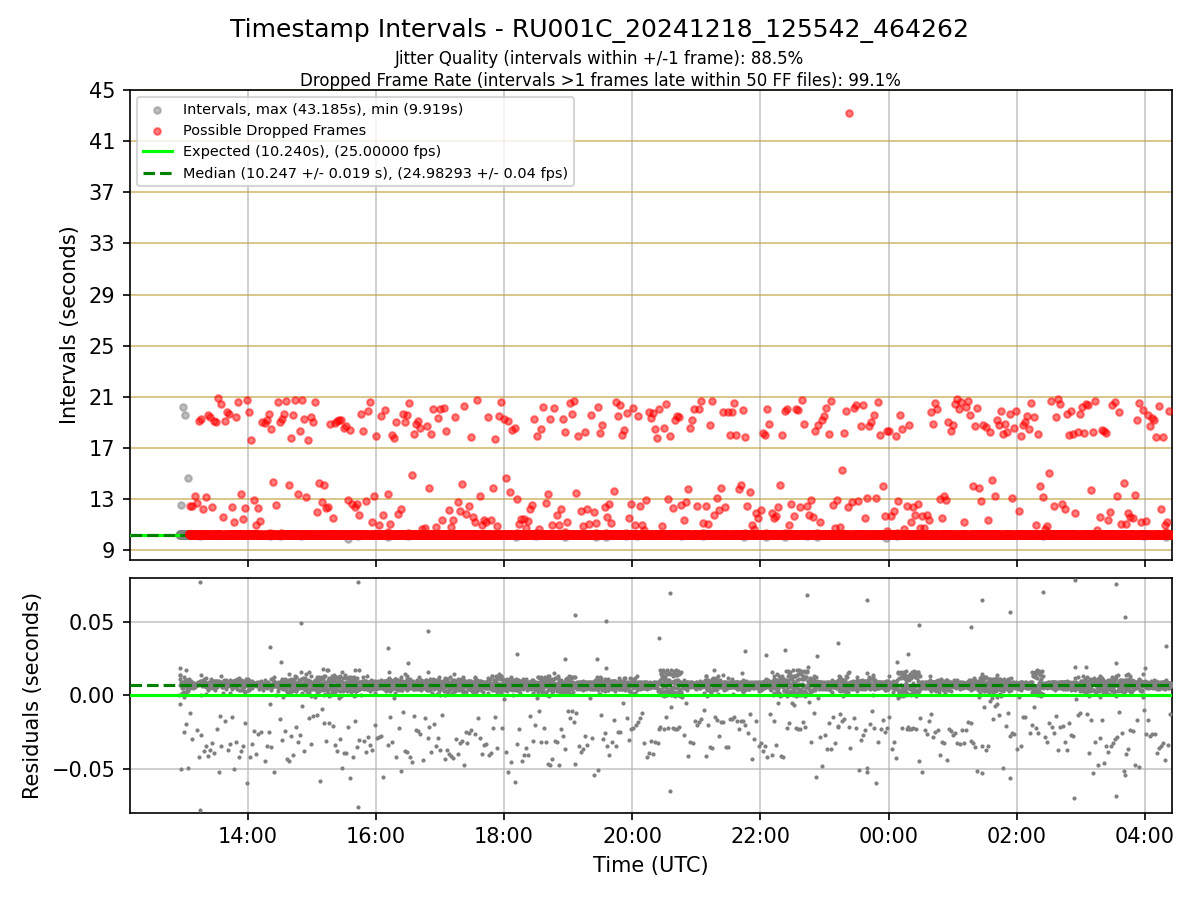Click the 17 y-axis tick label
Screen dimensions: 1200x900
click(102, 448)
